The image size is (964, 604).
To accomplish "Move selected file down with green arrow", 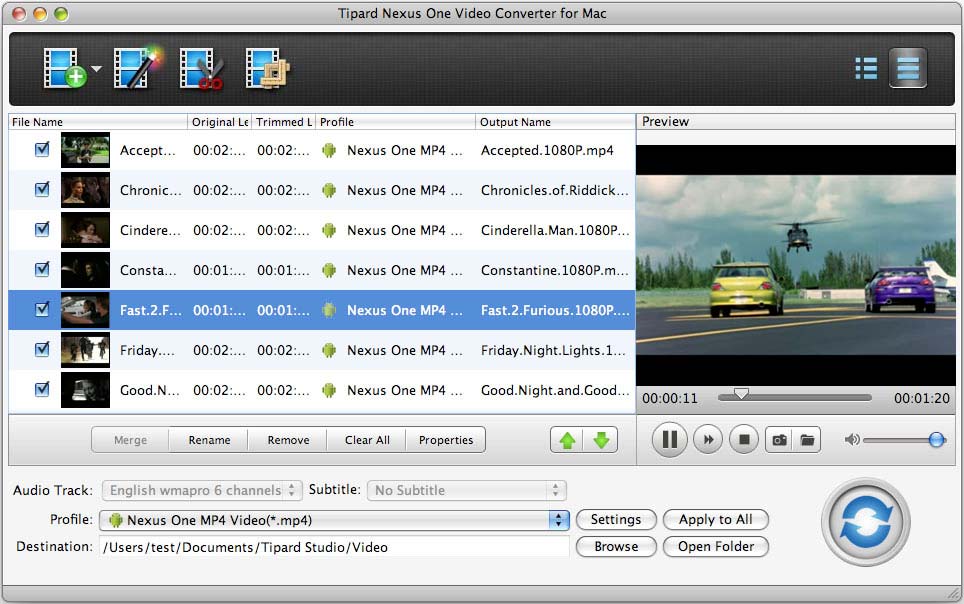I will click(x=601, y=440).
